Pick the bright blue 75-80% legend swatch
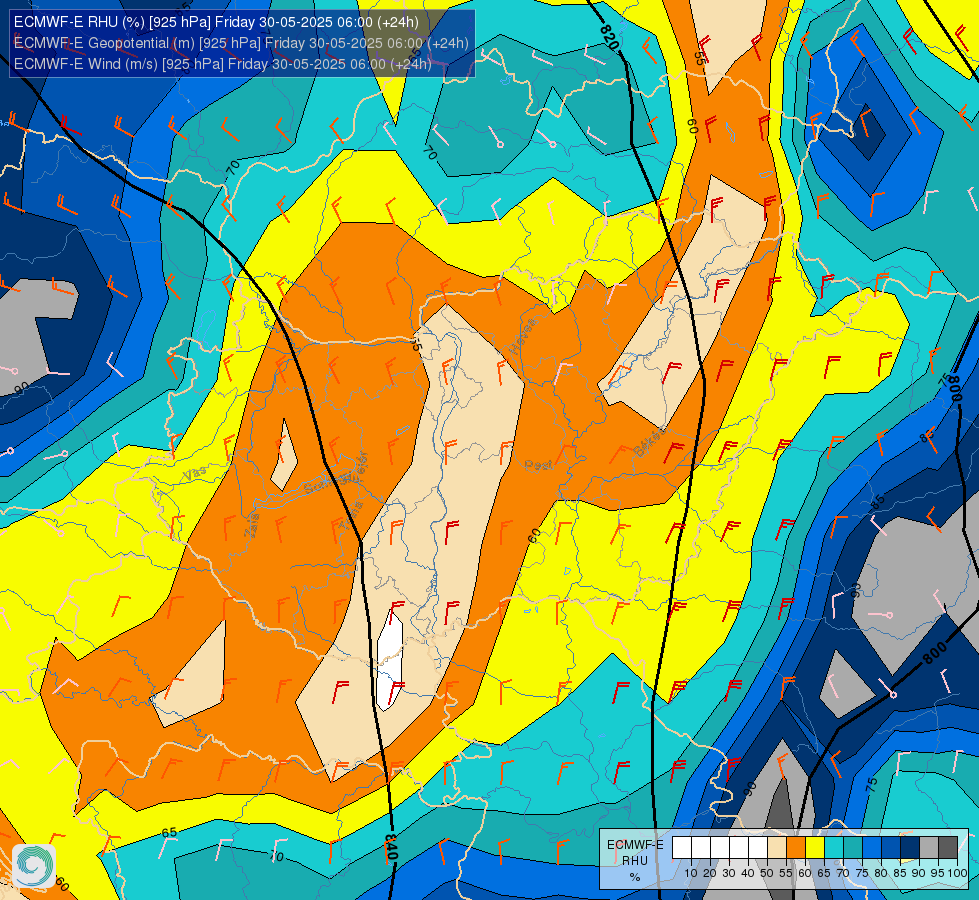The height and width of the screenshot is (900, 979). pyautogui.click(x=872, y=848)
